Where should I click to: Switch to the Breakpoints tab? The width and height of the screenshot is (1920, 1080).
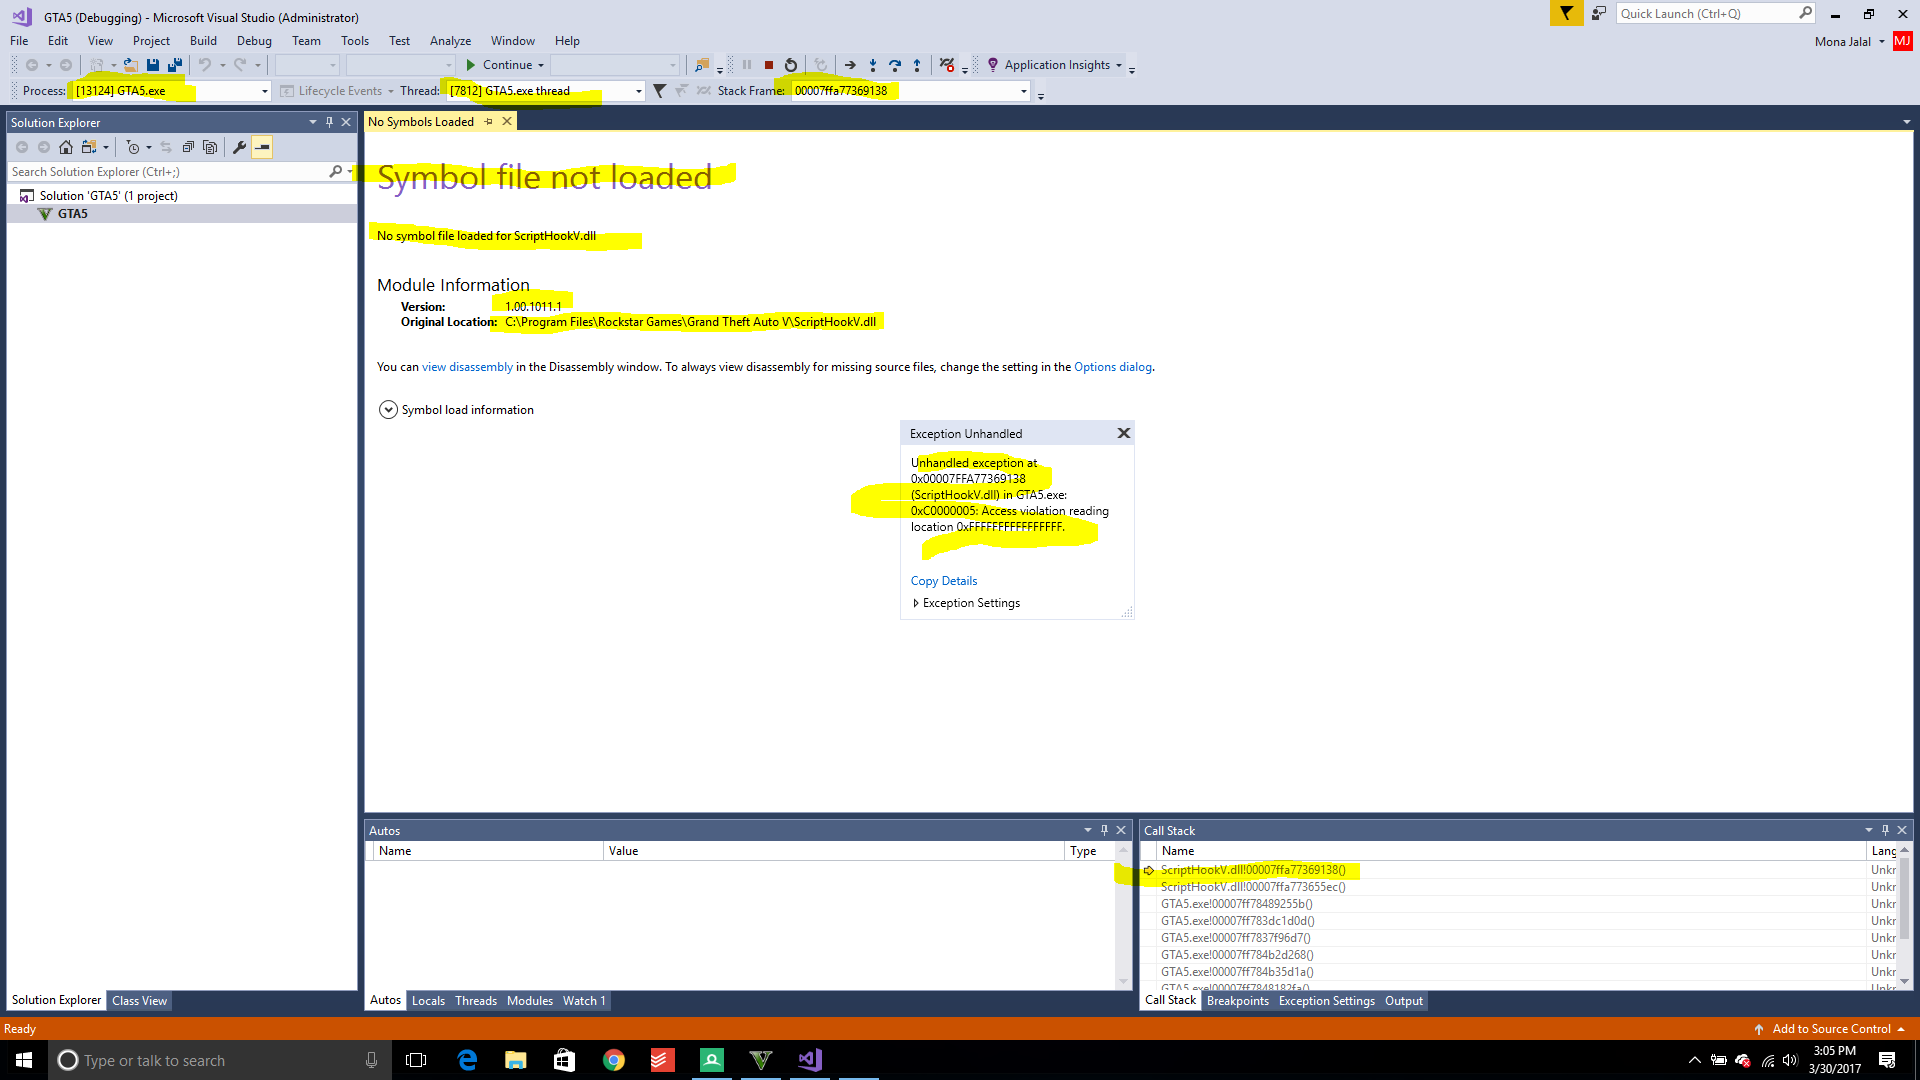tap(1237, 1001)
